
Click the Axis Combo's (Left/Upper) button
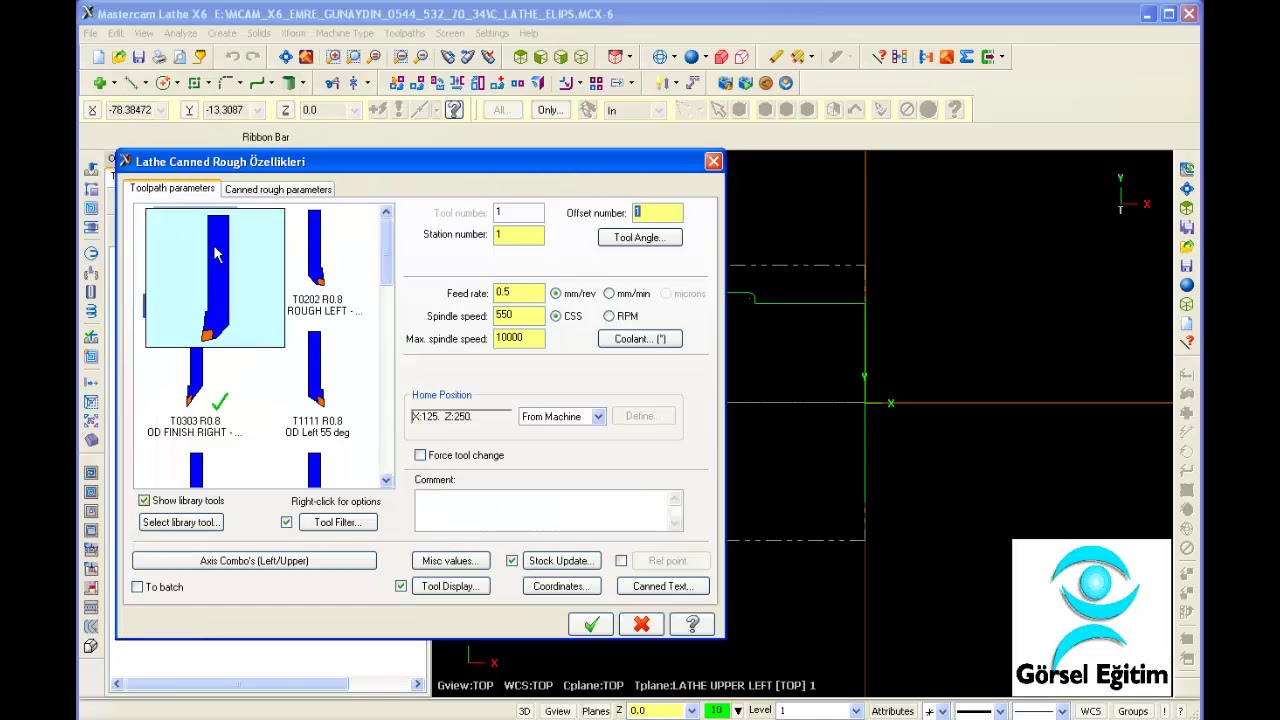pos(254,561)
